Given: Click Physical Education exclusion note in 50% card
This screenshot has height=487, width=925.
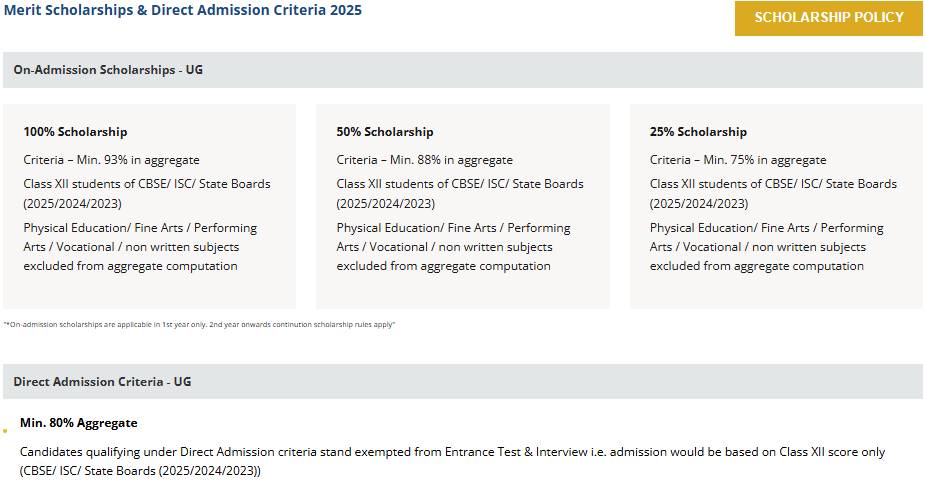Looking at the screenshot, I should pos(454,247).
